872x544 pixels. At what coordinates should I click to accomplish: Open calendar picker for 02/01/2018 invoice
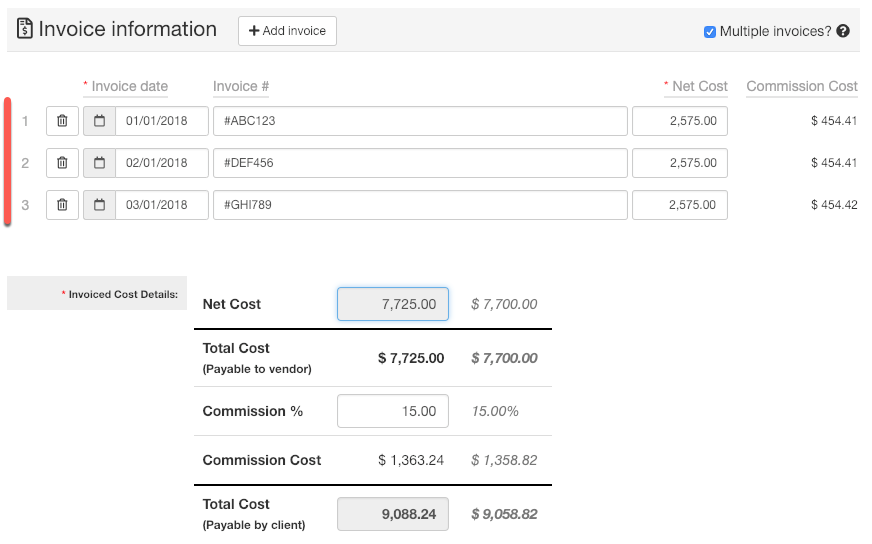(99, 163)
